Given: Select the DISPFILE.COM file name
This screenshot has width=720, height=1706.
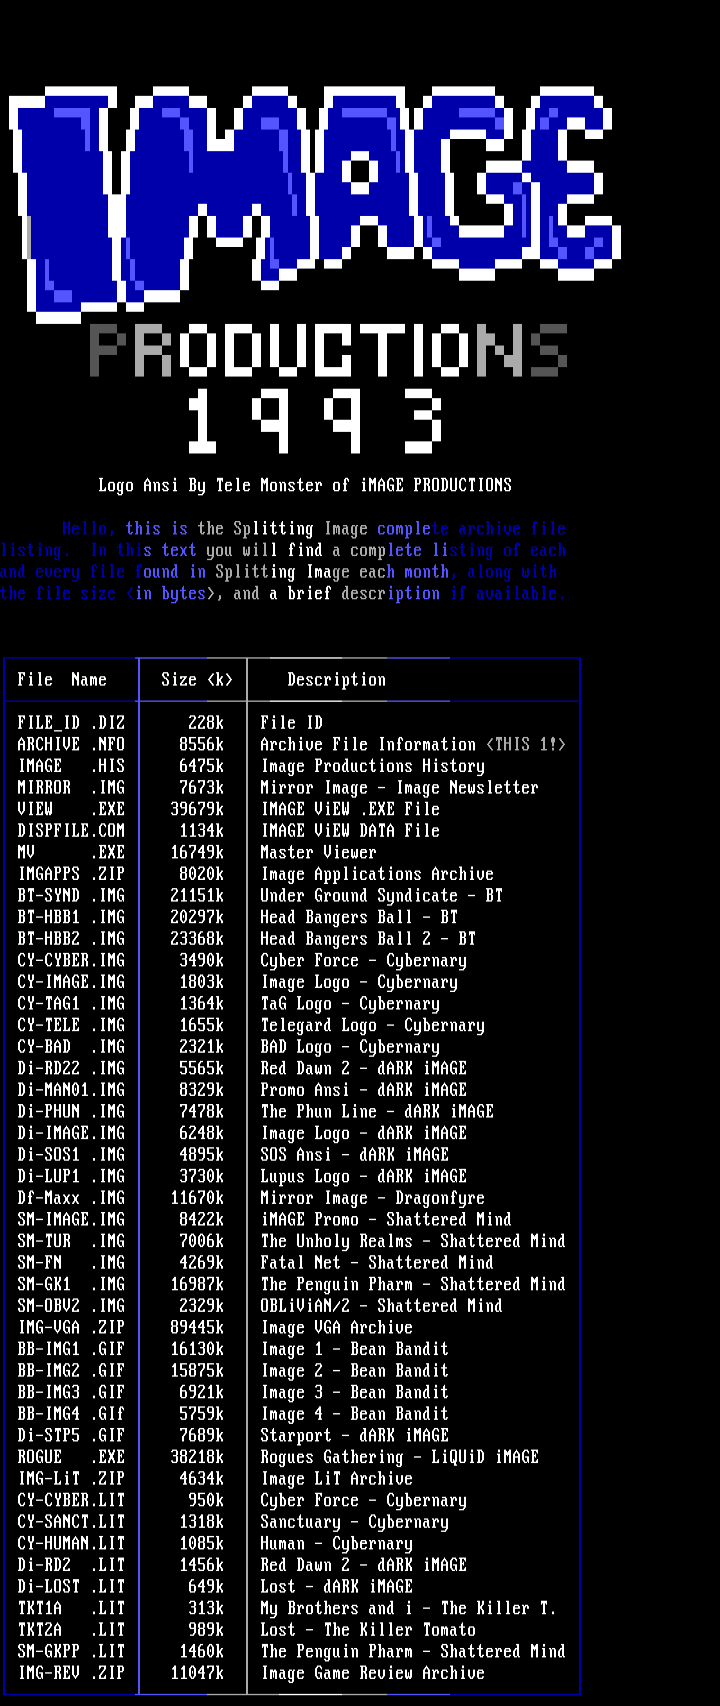Looking at the screenshot, I should [71, 831].
